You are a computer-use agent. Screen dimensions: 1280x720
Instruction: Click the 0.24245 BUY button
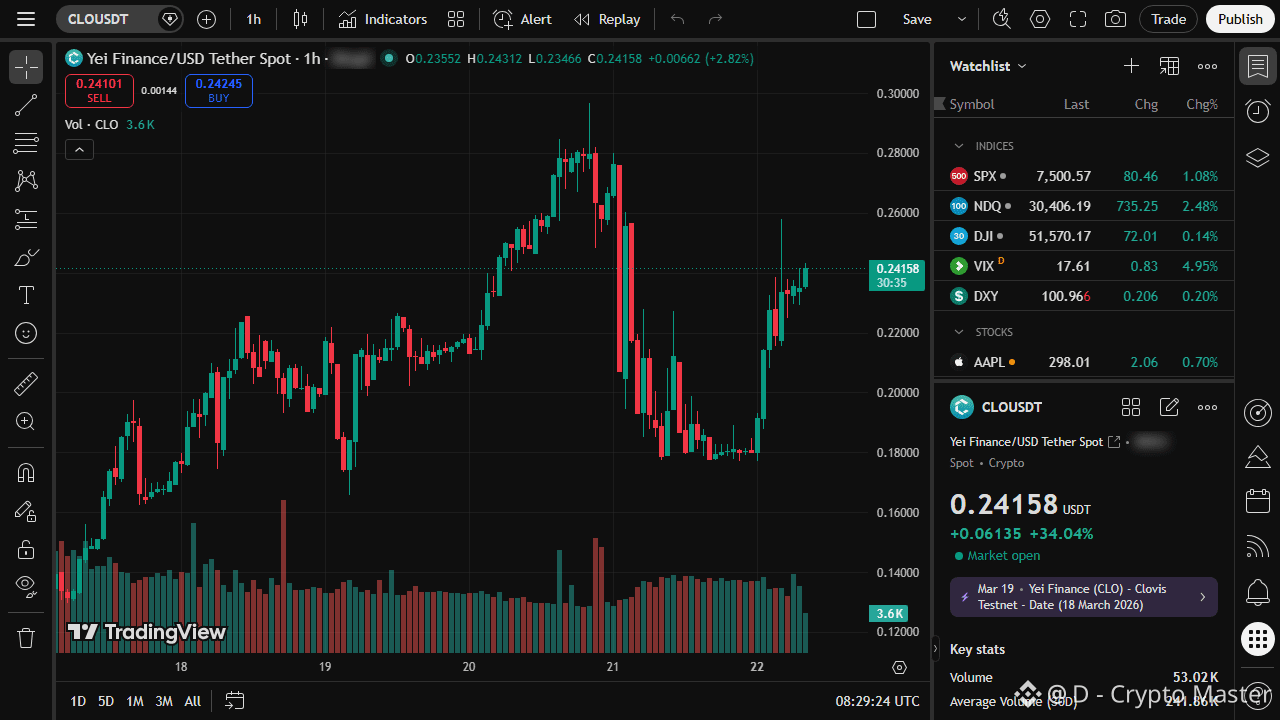(x=219, y=91)
